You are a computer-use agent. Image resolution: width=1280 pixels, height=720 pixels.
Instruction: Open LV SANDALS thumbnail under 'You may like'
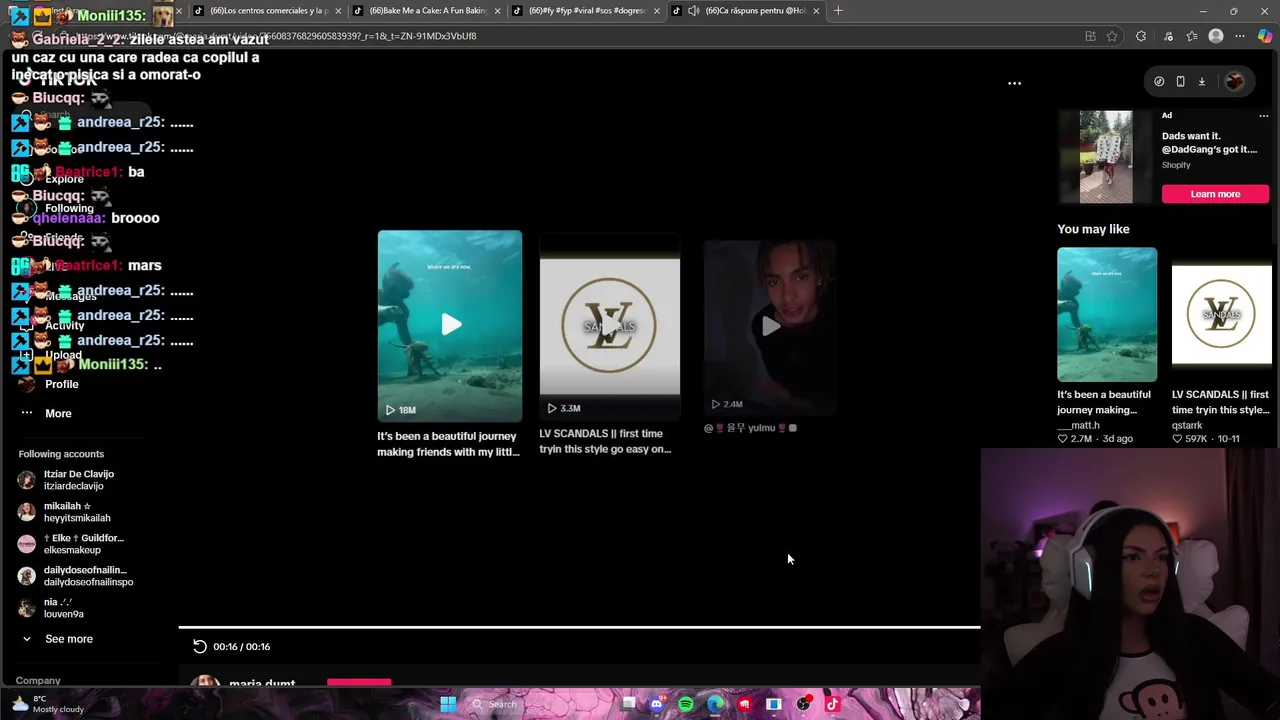coord(1222,314)
